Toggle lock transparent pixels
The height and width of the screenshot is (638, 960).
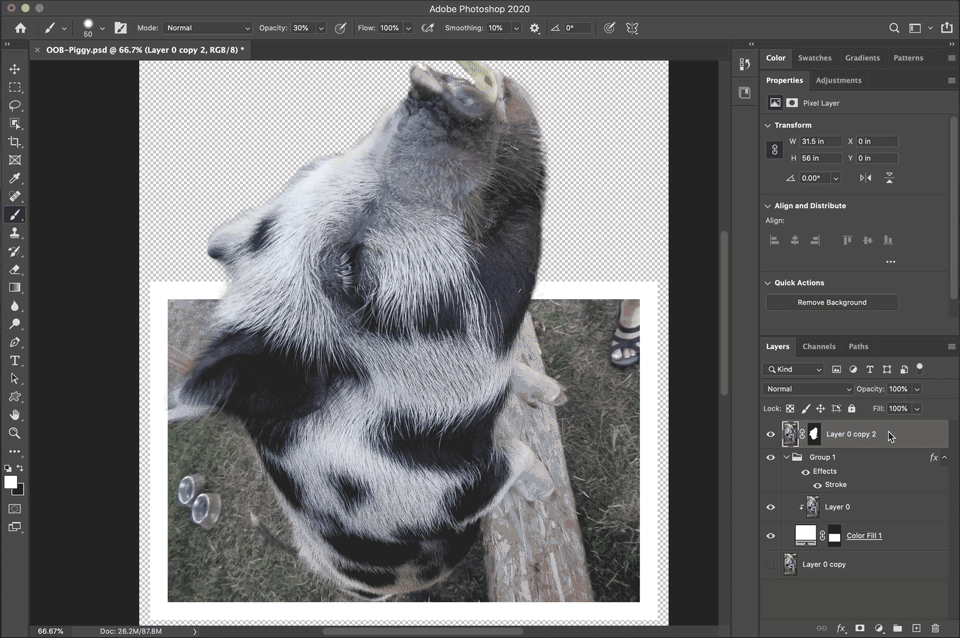(x=790, y=408)
